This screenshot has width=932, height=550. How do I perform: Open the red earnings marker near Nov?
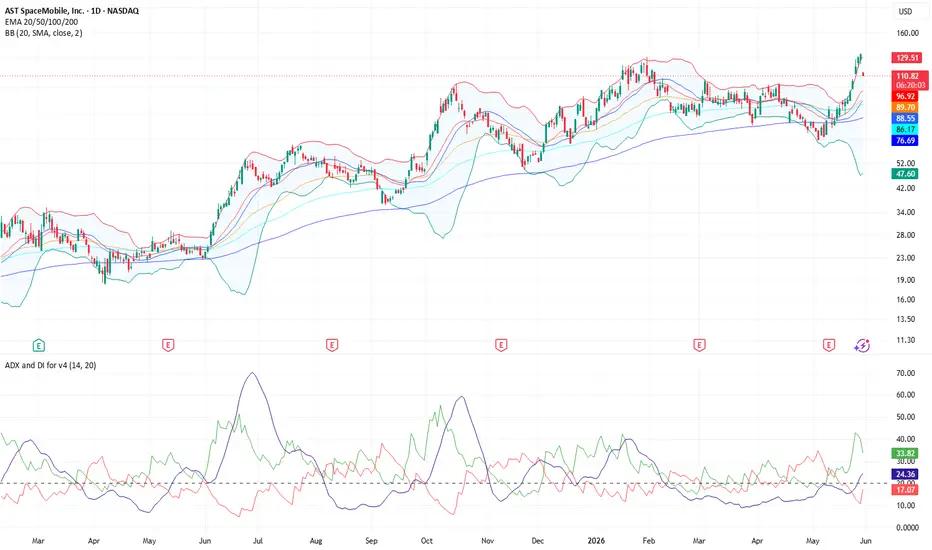click(x=501, y=345)
